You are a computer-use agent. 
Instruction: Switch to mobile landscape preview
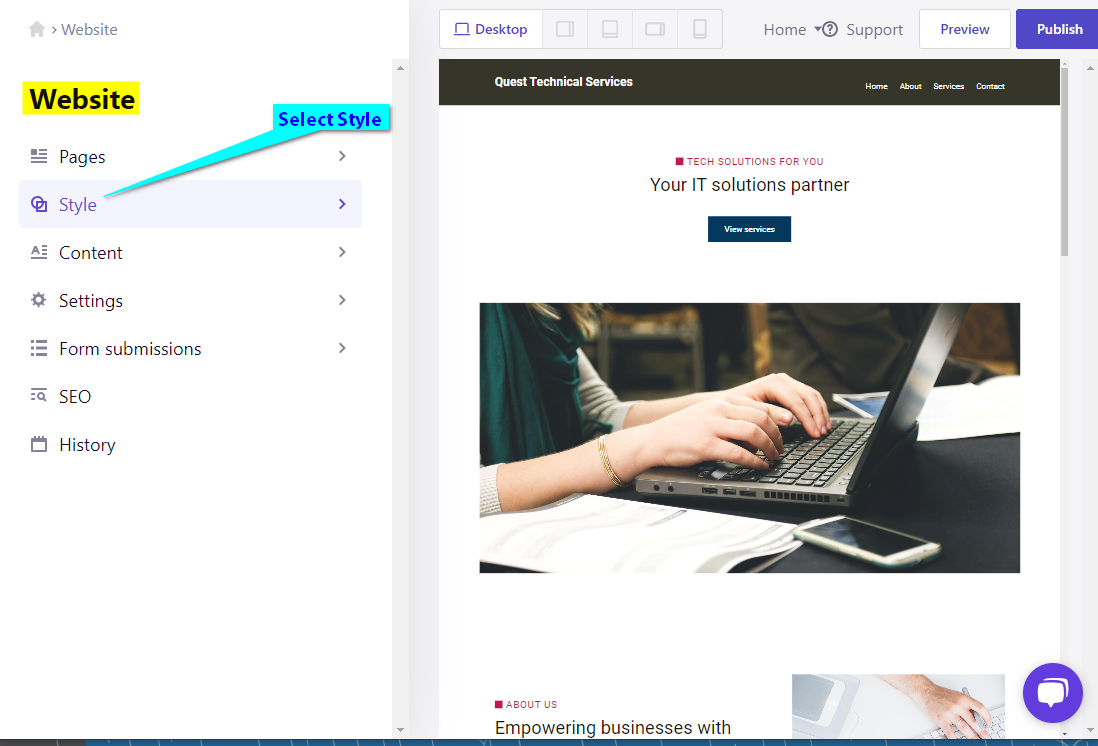(655, 29)
